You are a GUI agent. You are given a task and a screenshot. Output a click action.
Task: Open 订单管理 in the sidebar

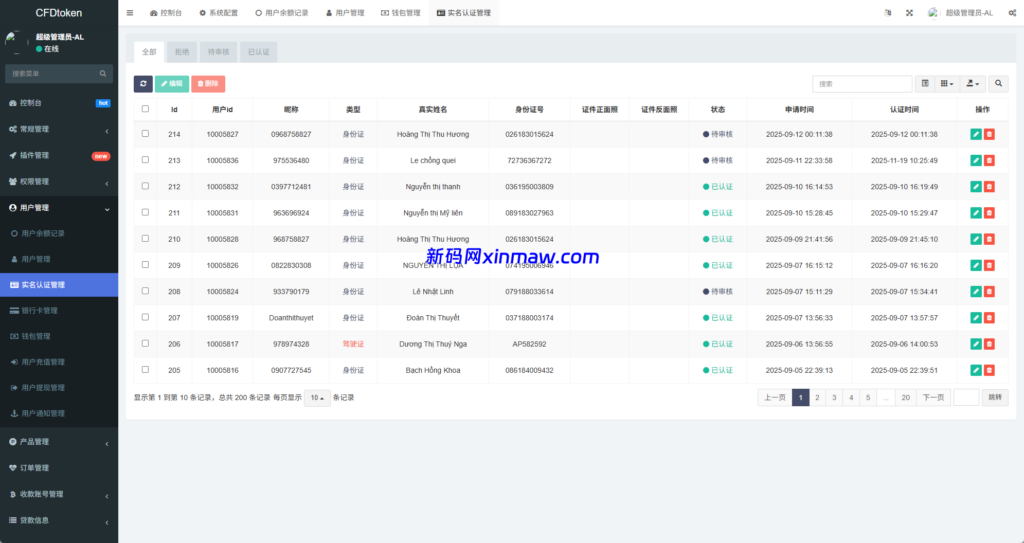(59, 468)
